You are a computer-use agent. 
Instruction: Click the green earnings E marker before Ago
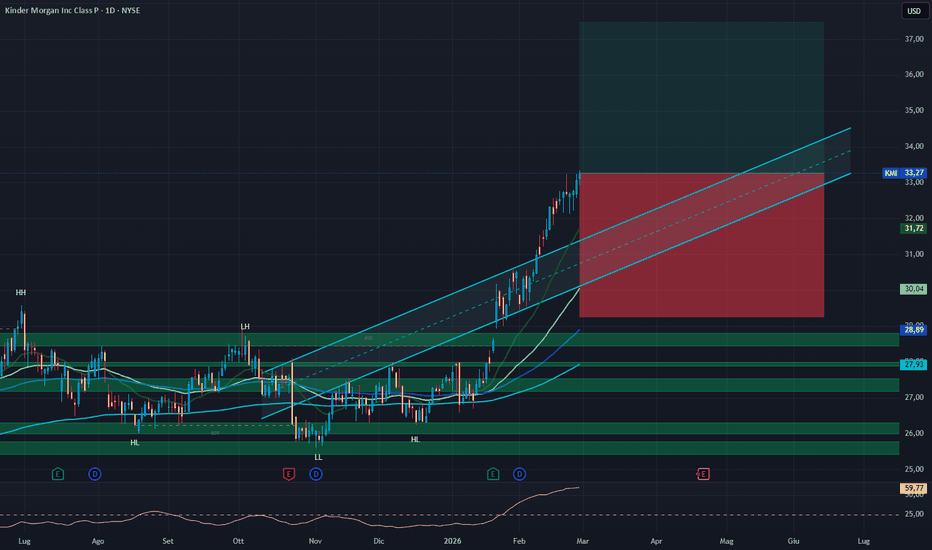[58, 474]
